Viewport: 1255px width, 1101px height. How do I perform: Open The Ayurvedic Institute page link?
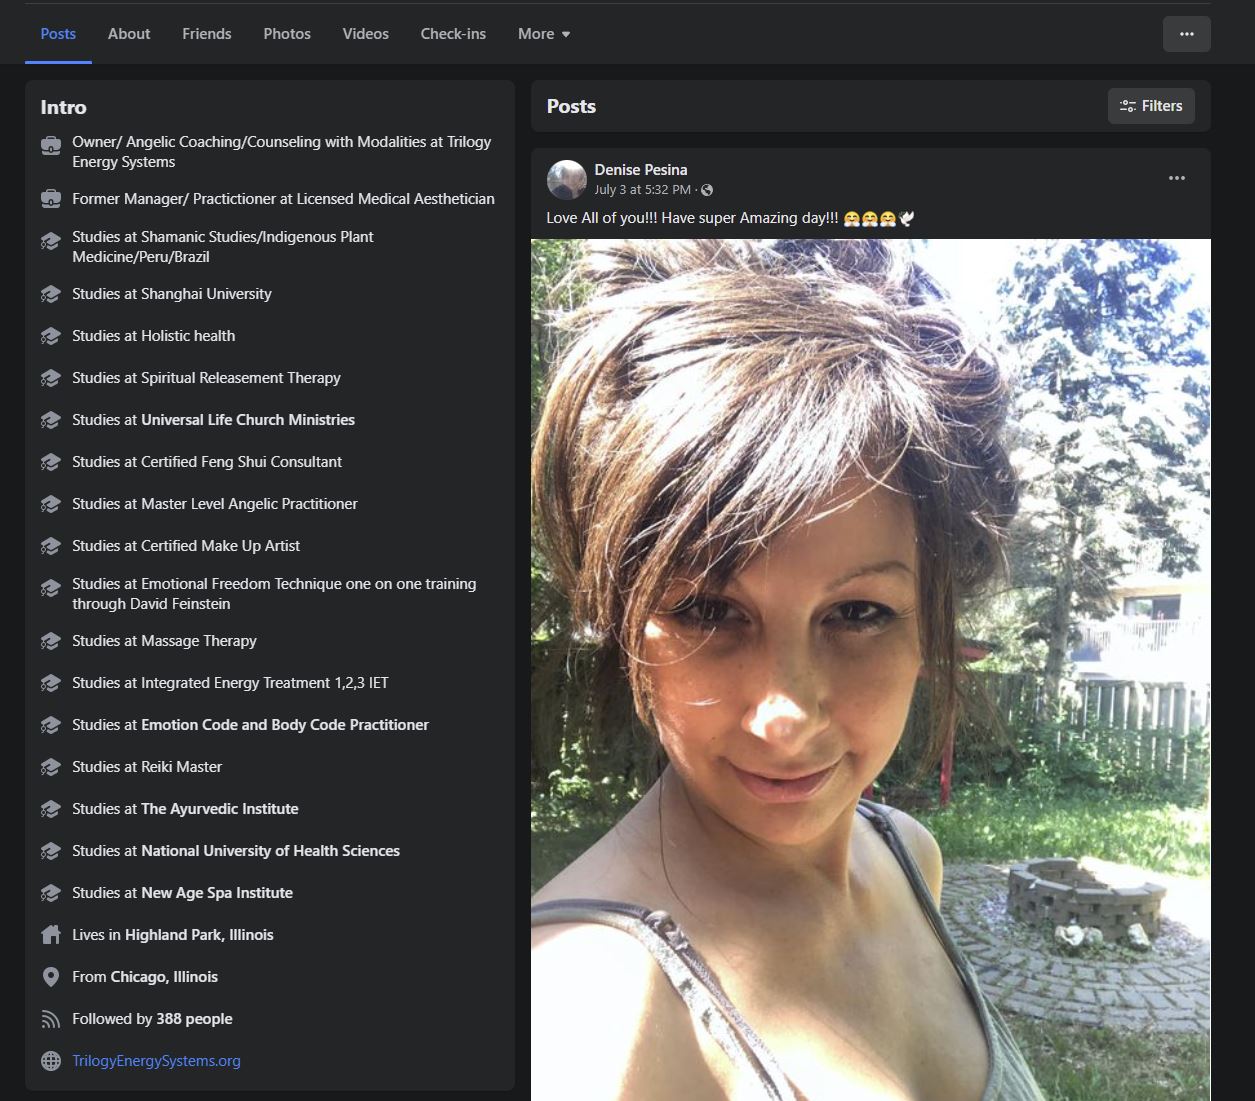220,809
